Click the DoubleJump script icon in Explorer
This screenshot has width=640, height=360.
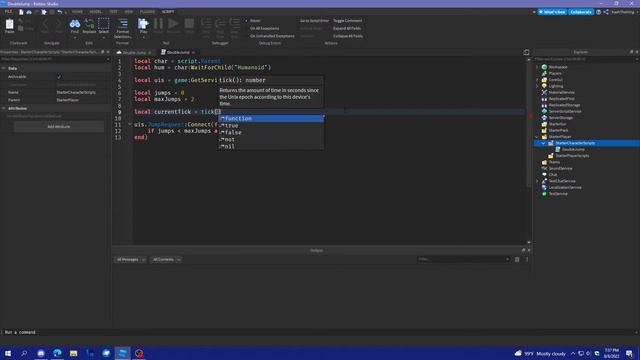click(558, 149)
